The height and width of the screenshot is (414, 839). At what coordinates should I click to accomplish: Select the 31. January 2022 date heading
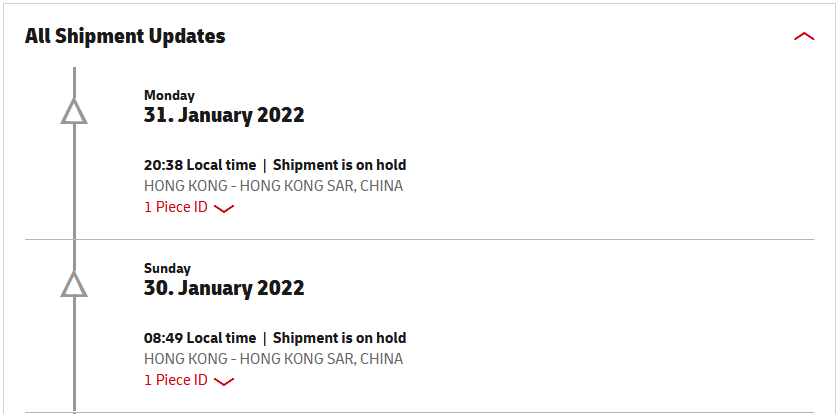[x=224, y=115]
